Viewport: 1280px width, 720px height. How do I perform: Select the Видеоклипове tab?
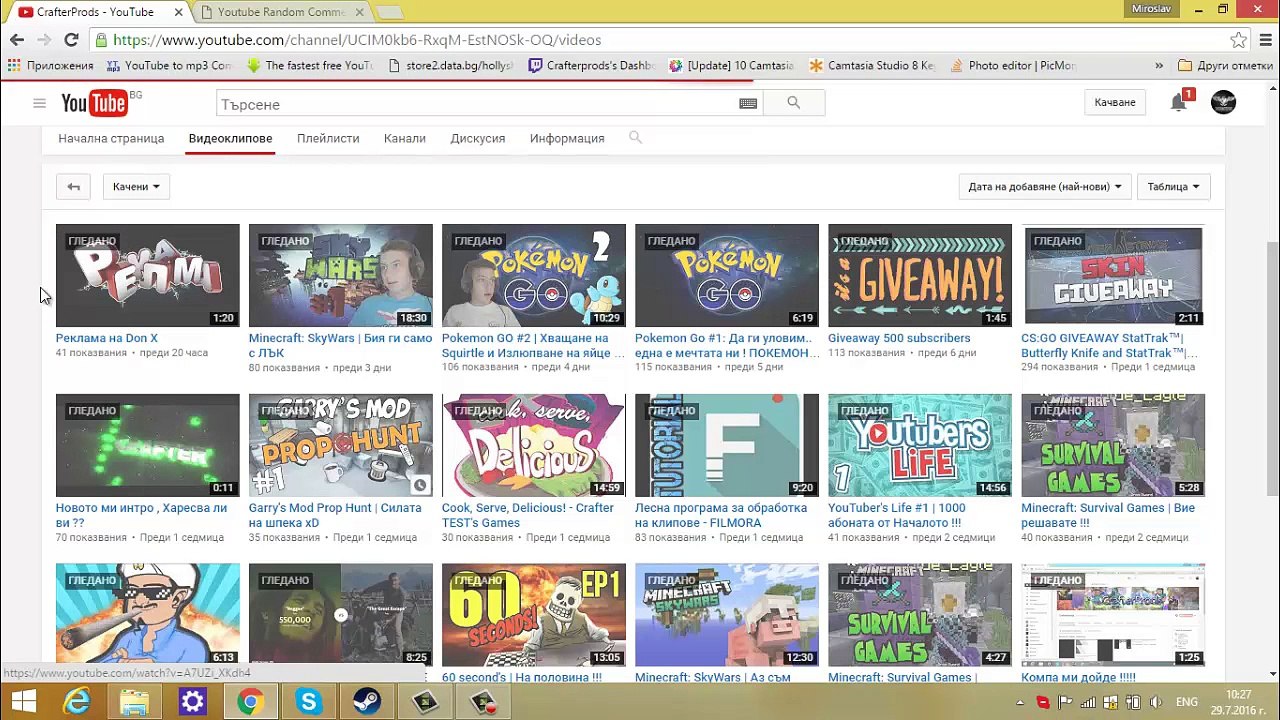coord(230,138)
